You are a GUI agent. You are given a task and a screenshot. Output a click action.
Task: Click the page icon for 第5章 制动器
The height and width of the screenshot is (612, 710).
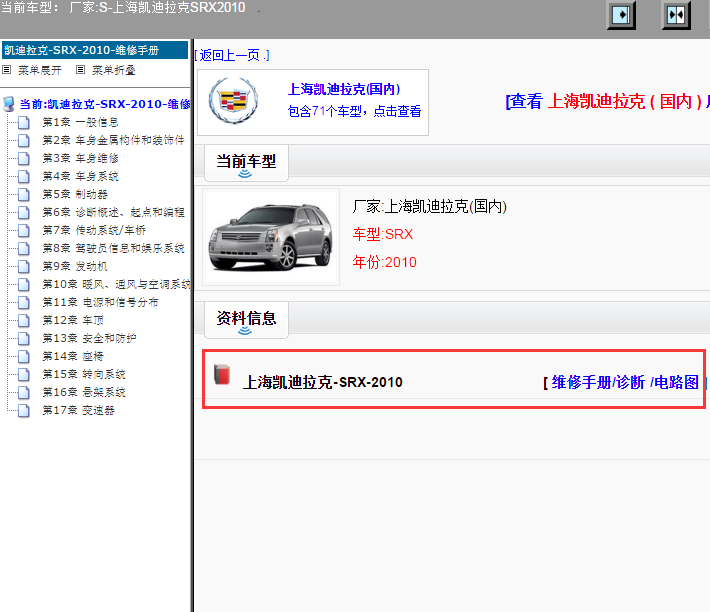(x=24, y=194)
